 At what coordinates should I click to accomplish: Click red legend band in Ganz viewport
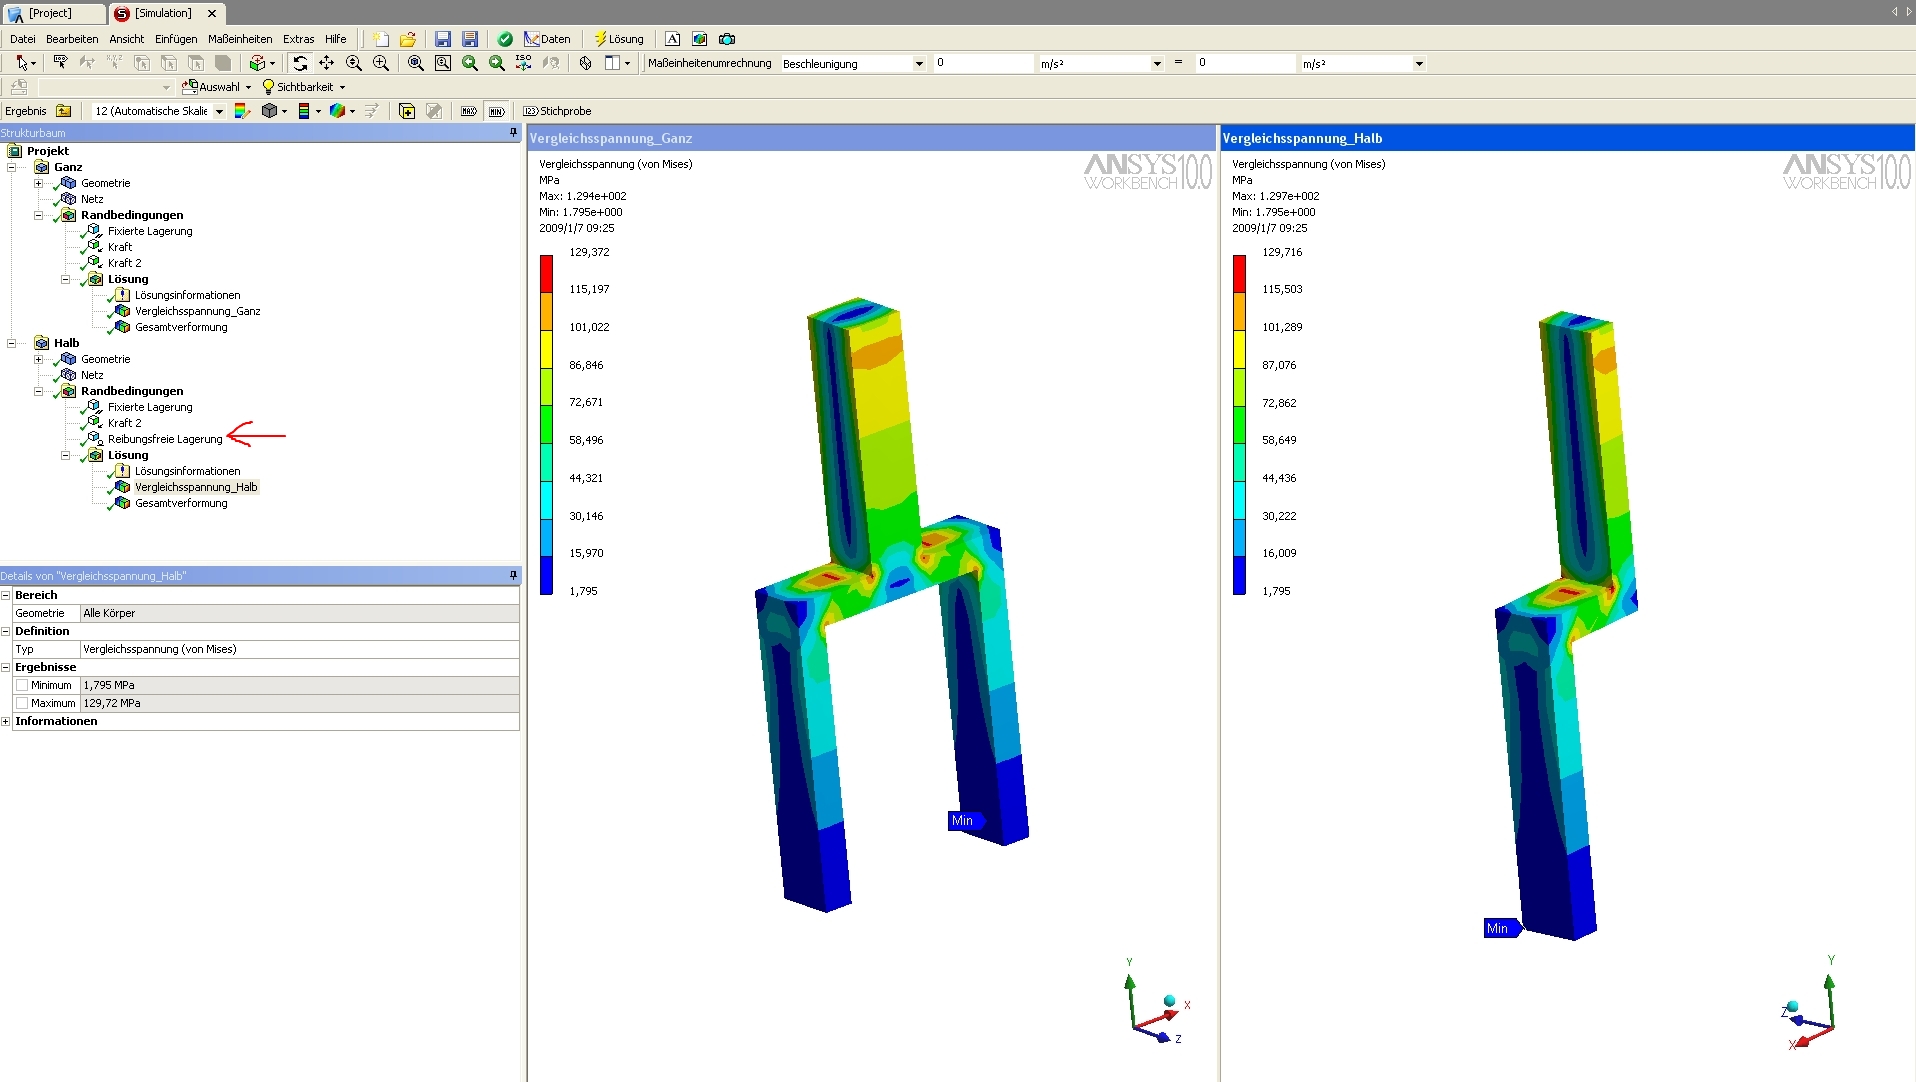[x=547, y=274]
